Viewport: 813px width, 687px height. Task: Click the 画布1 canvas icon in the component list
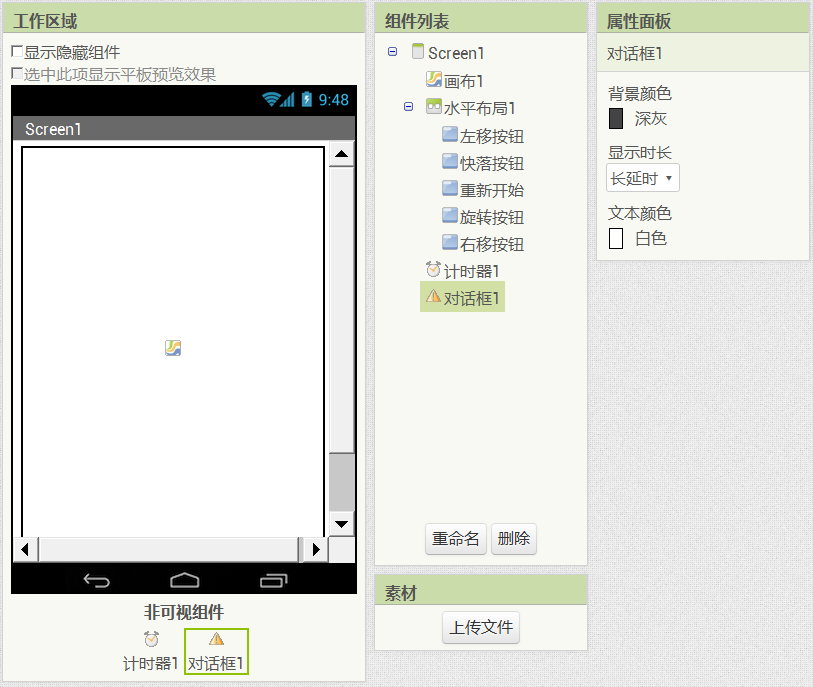(x=434, y=81)
